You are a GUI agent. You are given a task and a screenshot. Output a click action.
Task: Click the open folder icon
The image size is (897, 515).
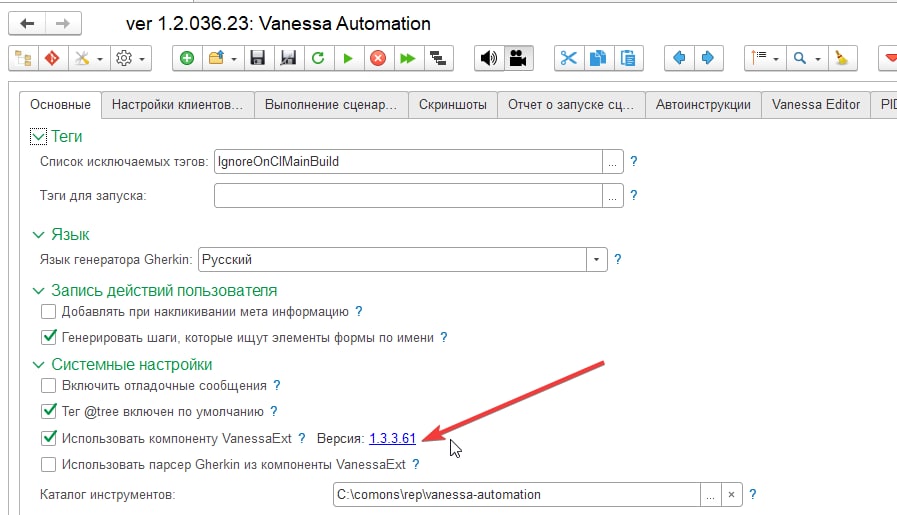(216, 58)
